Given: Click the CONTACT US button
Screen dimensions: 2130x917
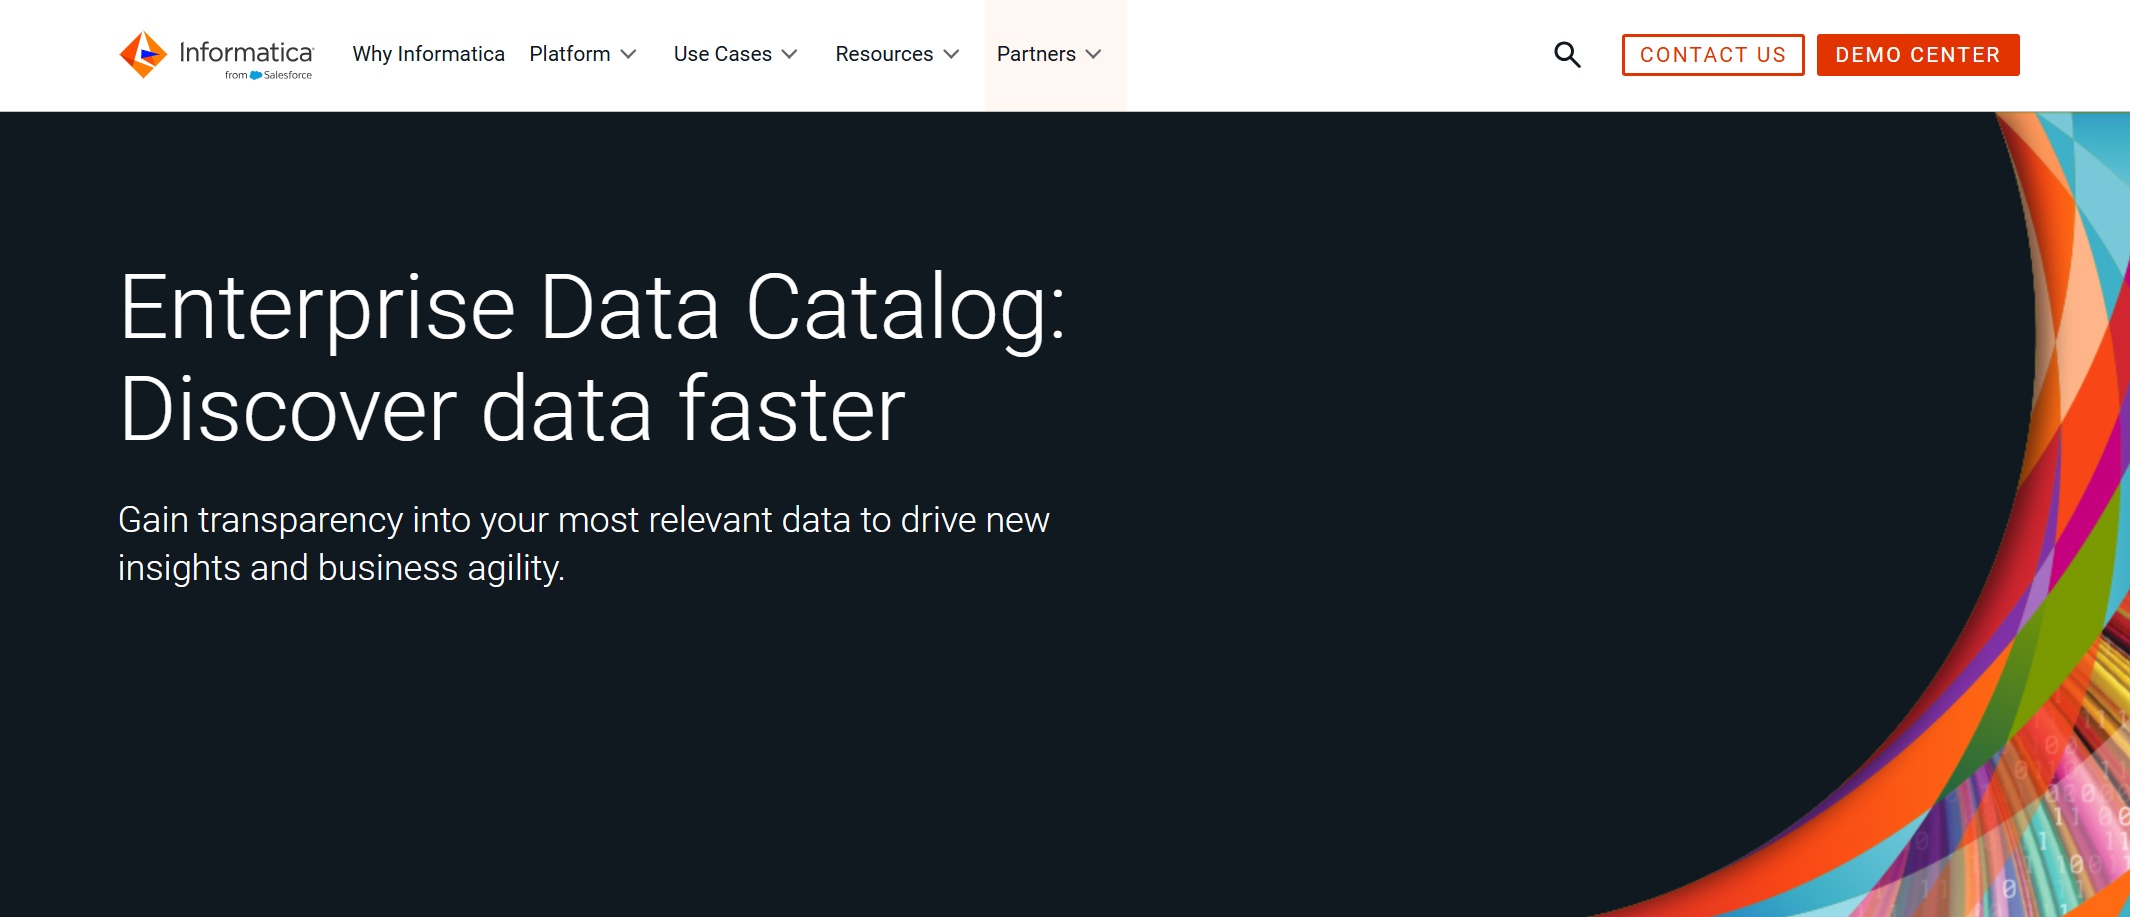Looking at the screenshot, I should 1712,54.
